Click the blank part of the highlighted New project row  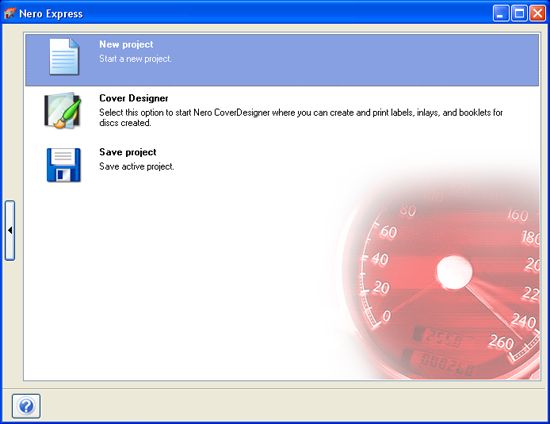pos(351,60)
